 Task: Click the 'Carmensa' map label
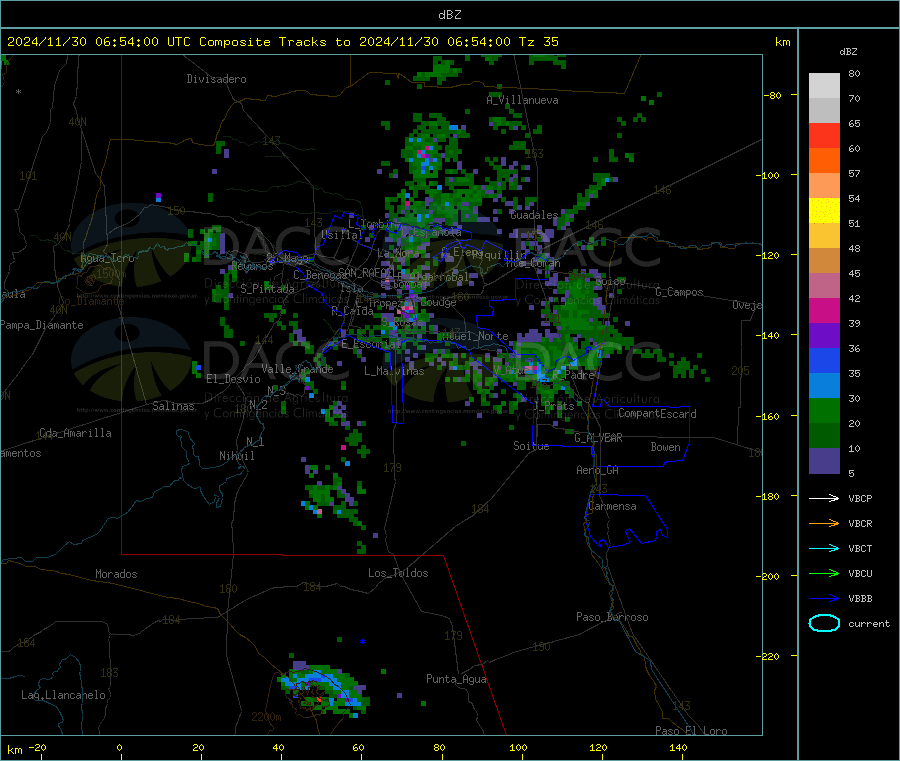pos(612,506)
